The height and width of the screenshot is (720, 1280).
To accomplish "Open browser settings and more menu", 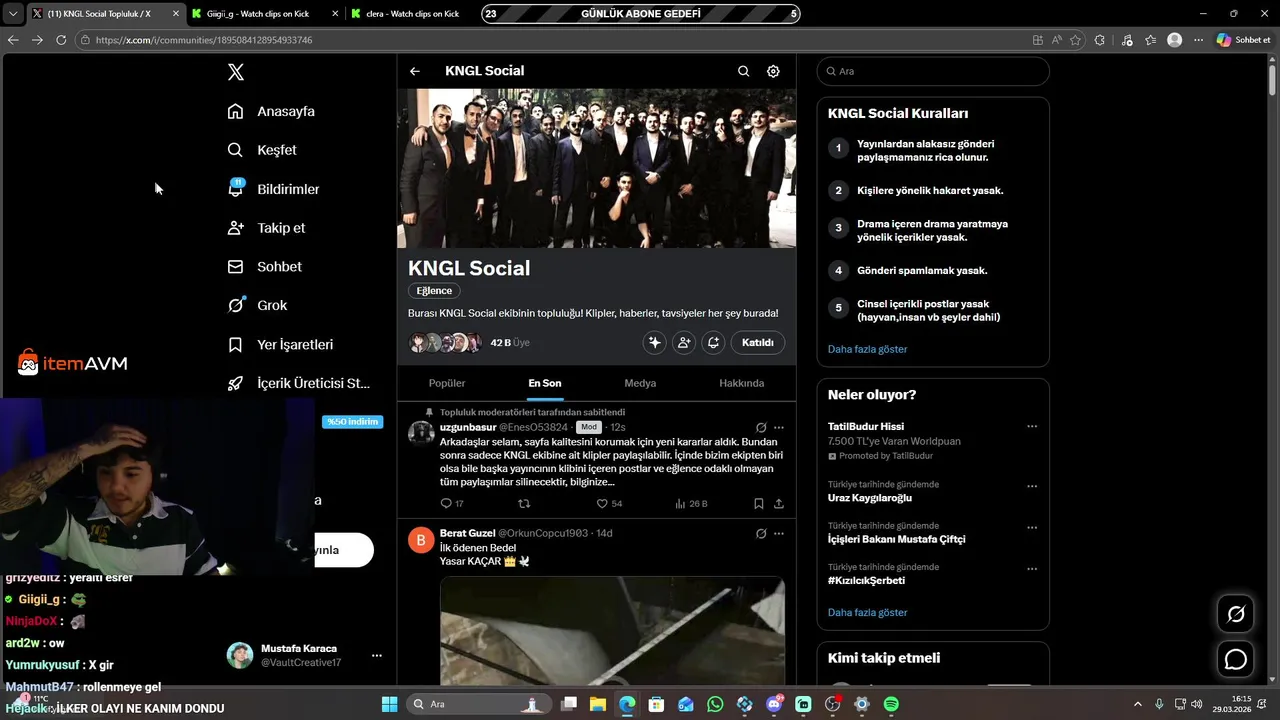I will [x=1198, y=40].
